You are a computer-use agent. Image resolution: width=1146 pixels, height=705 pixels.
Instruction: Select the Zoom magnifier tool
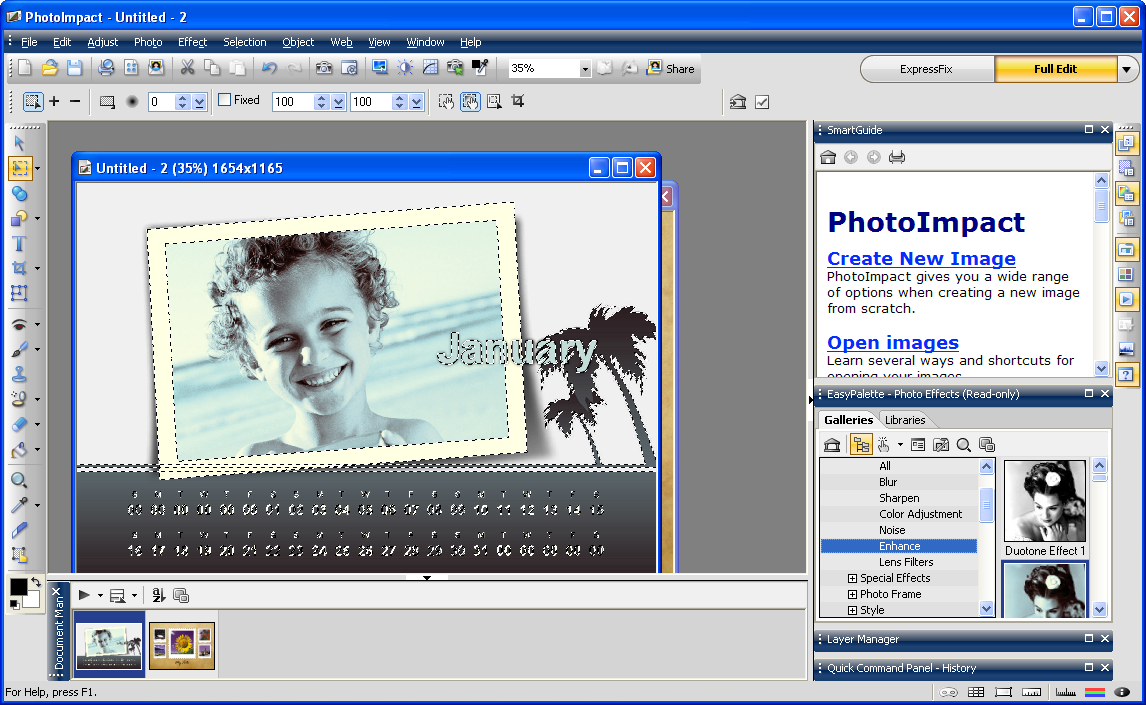[19, 480]
